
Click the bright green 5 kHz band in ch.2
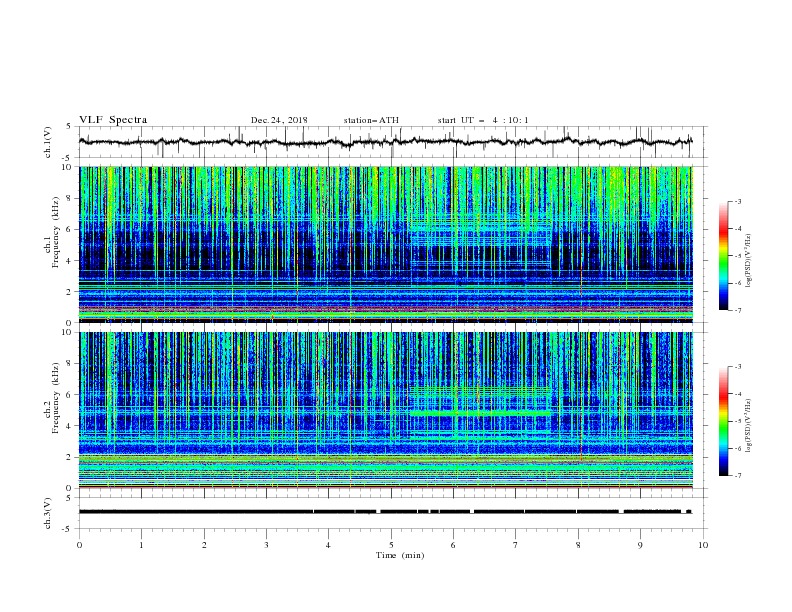pyautogui.click(x=480, y=414)
